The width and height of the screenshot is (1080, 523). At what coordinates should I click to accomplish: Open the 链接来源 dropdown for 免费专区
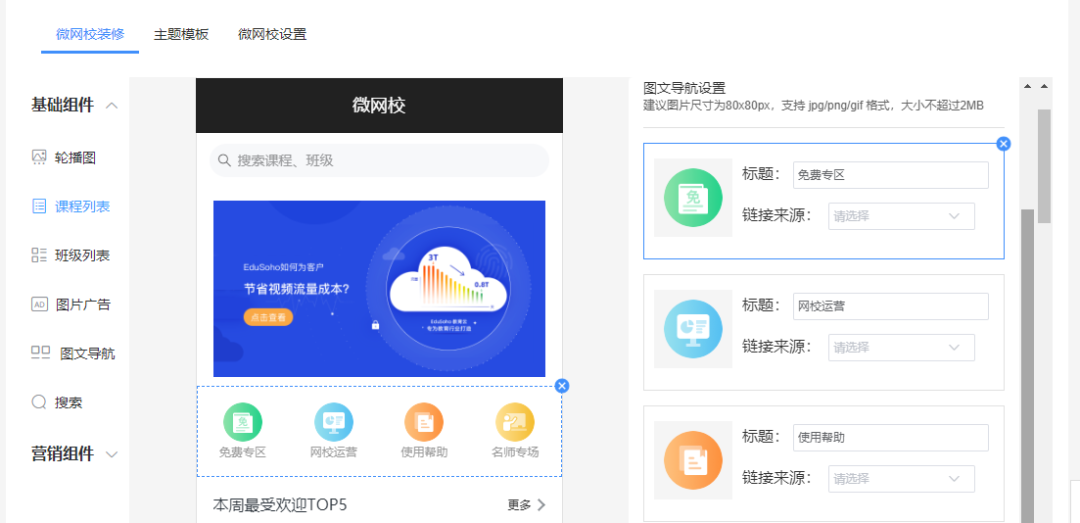pos(902,216)
